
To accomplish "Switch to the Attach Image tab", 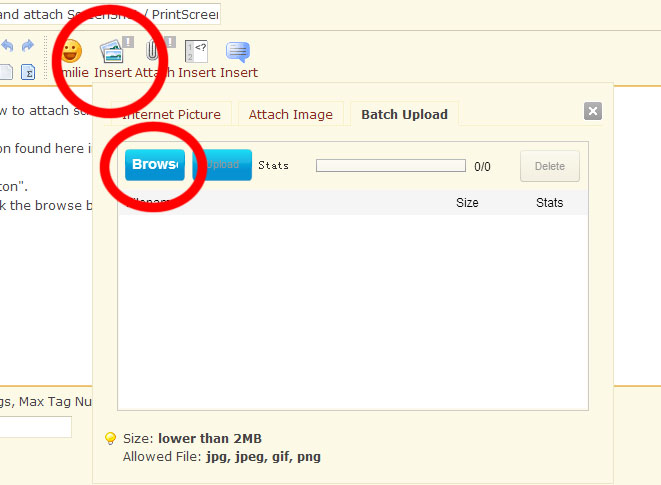I will coord(290,114).
